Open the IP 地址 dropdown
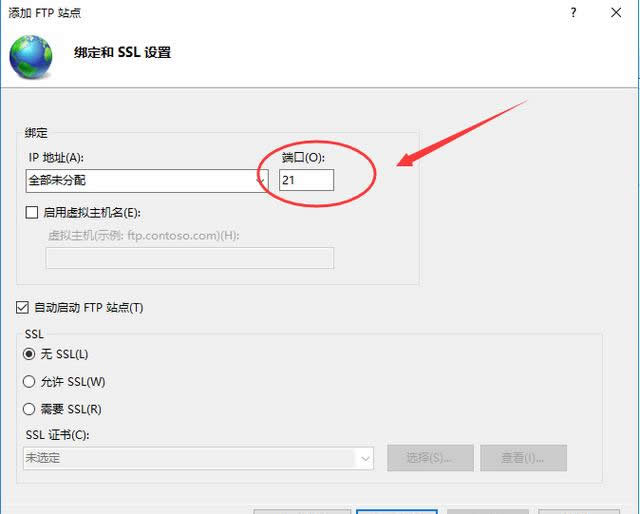 (147, 180)
